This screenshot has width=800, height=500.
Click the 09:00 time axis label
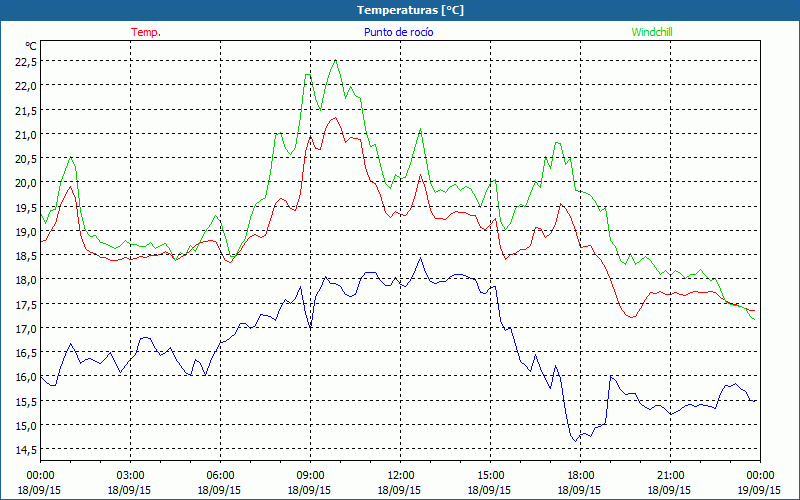coord(310,476)
